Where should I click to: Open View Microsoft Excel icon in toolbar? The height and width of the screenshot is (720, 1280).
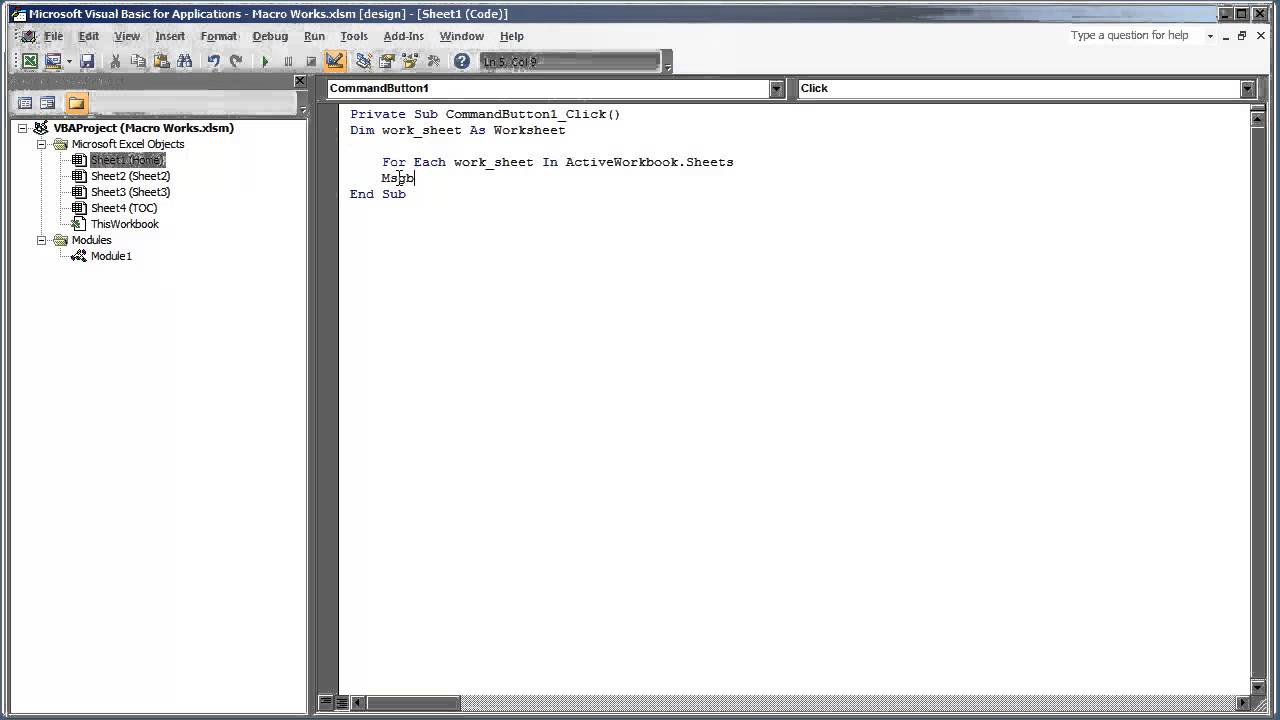30,62
